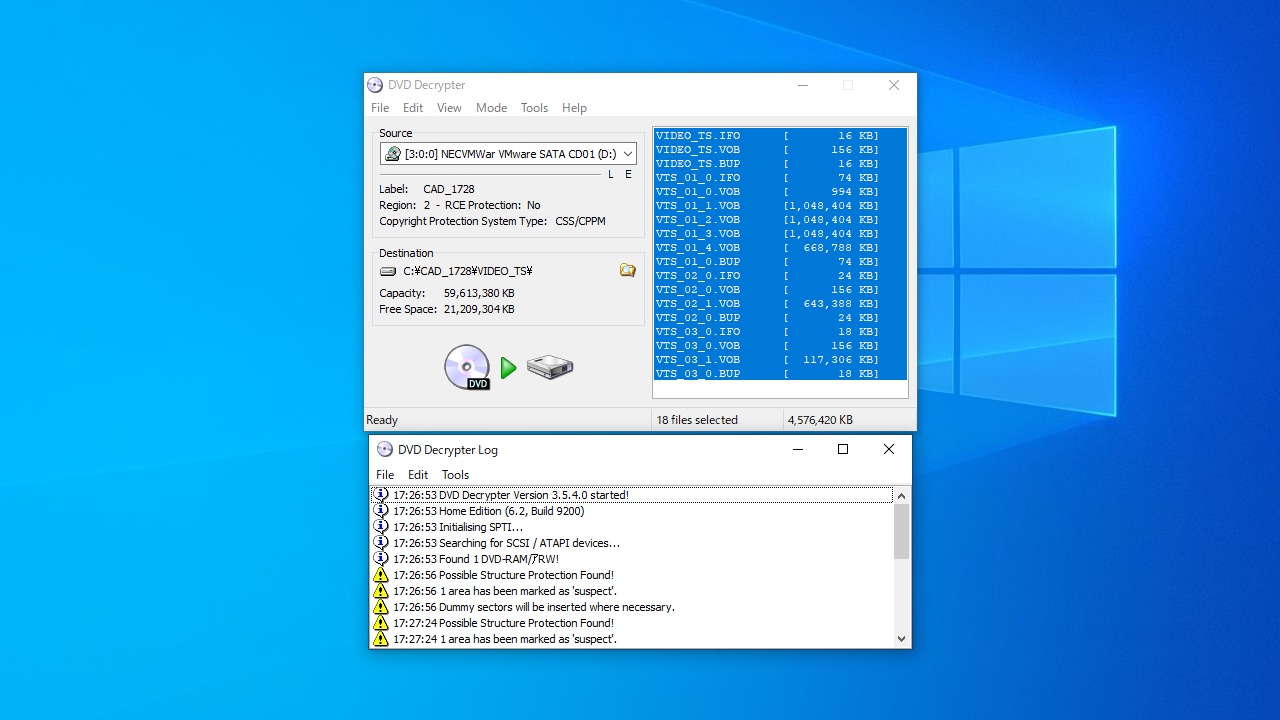
Task: Close the DVD Decrypter Log window
Action: (889, 450)
